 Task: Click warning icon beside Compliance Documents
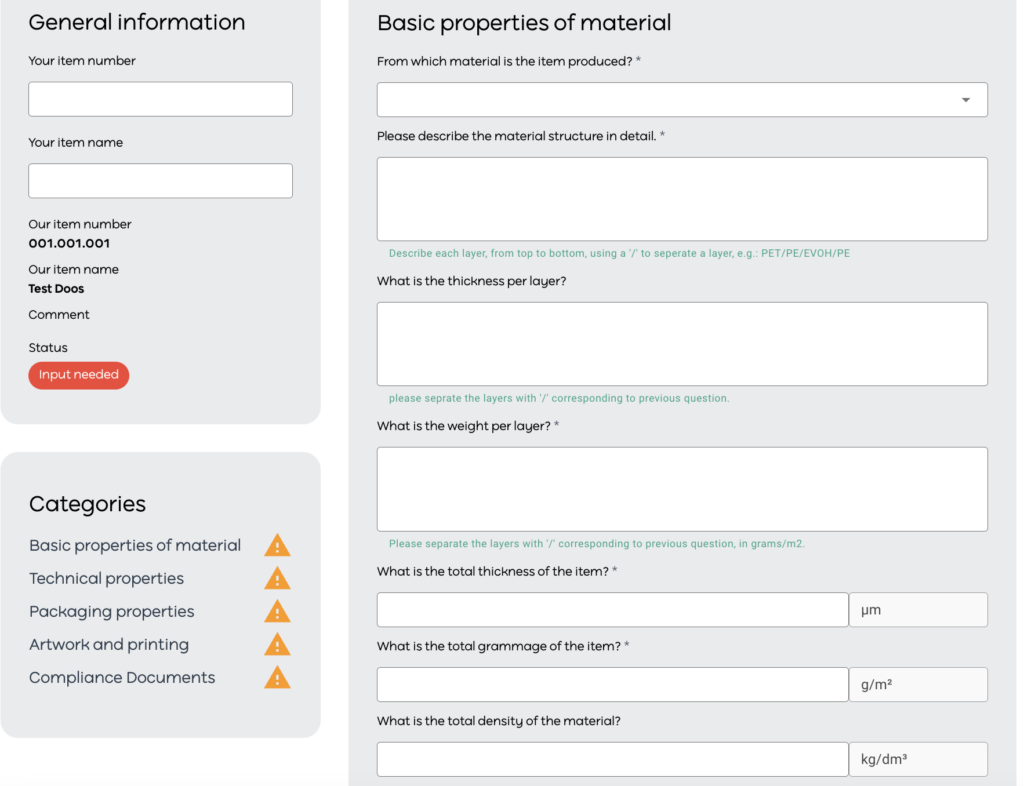coord(277,678)
